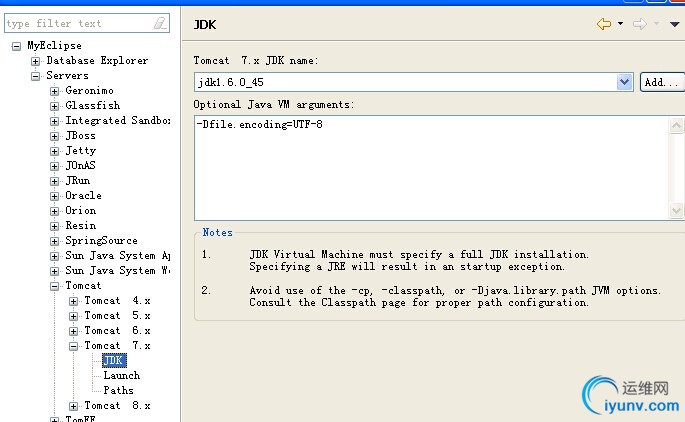Select the MyEclipse tree label
This screenshot has height=422, width=685.
54,45
